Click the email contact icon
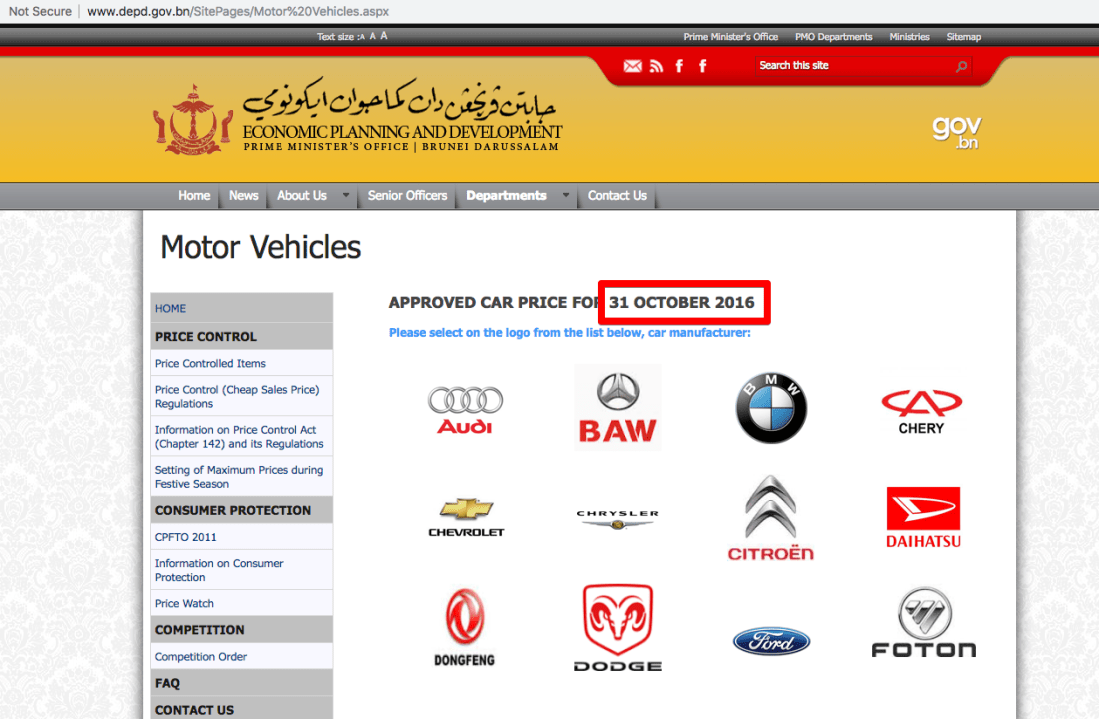The image size is (1099, 719). pyautogui.click(x=632, y=65)
